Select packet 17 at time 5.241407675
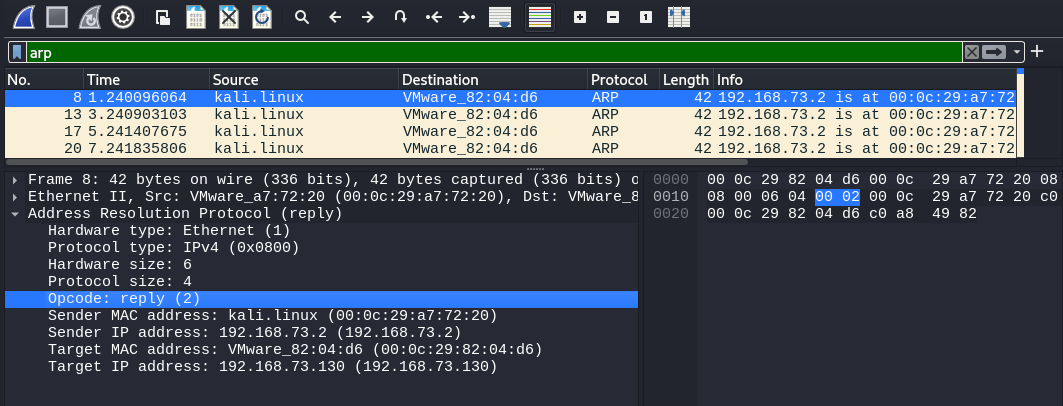 tap(510, 131)
